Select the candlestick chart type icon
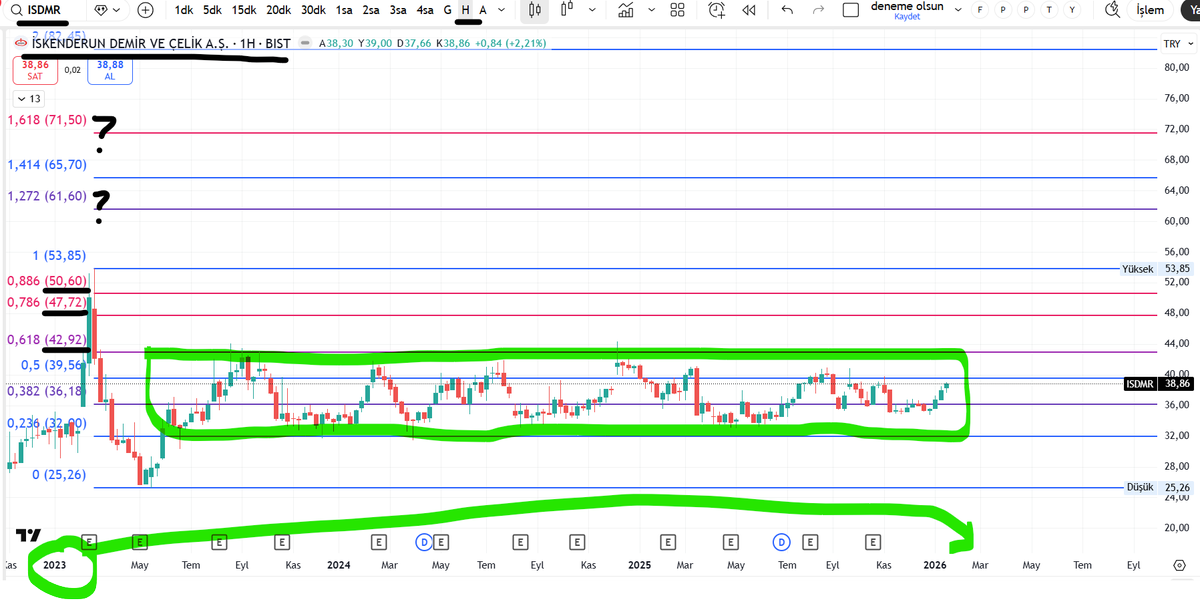This screenshot has height=600, width=1200. click(x=536, y=10)
